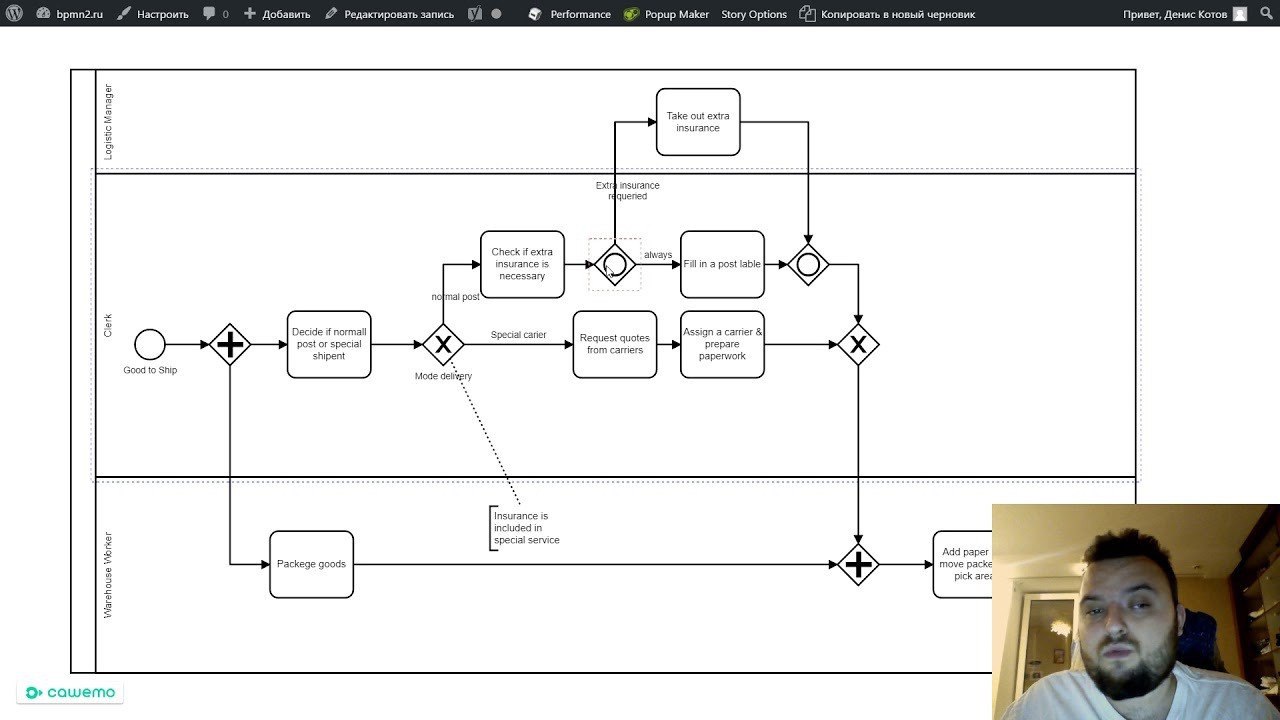Viewport: 1280px width, 720px height.
Task: Click Копировать в новый черновик
Action: 887,14
